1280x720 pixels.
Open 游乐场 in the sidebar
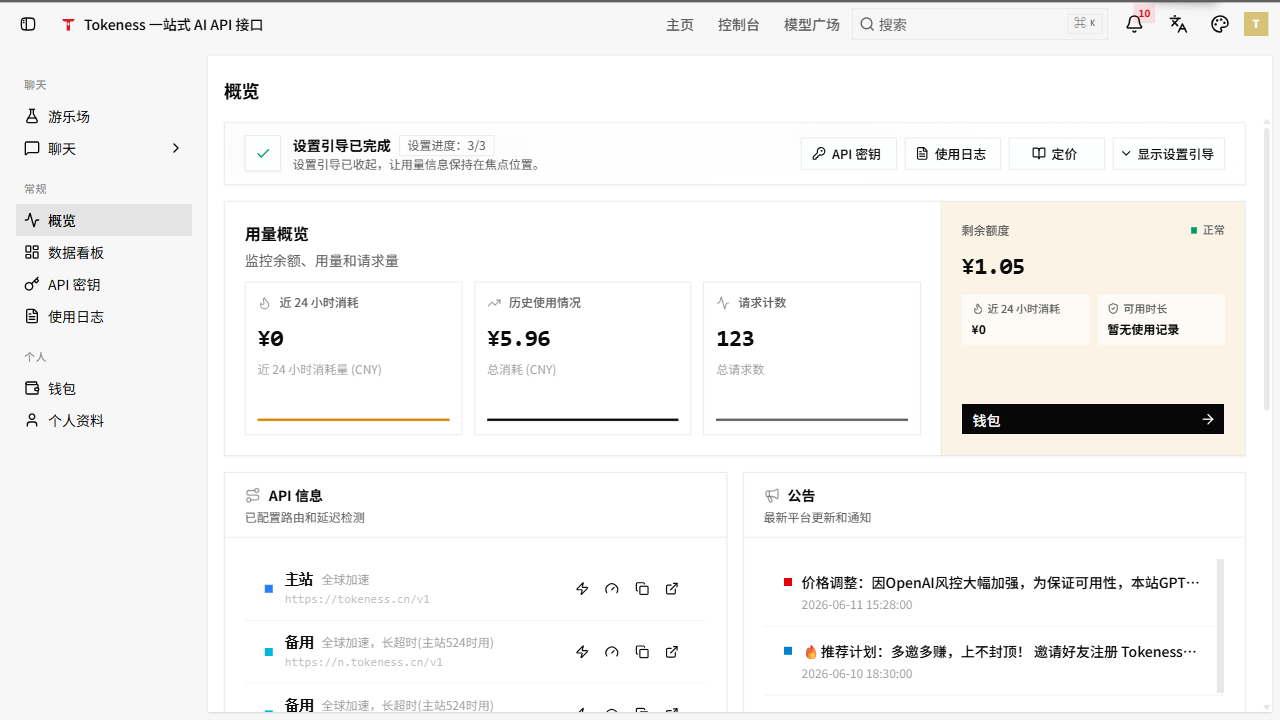[x=104, y=117]
